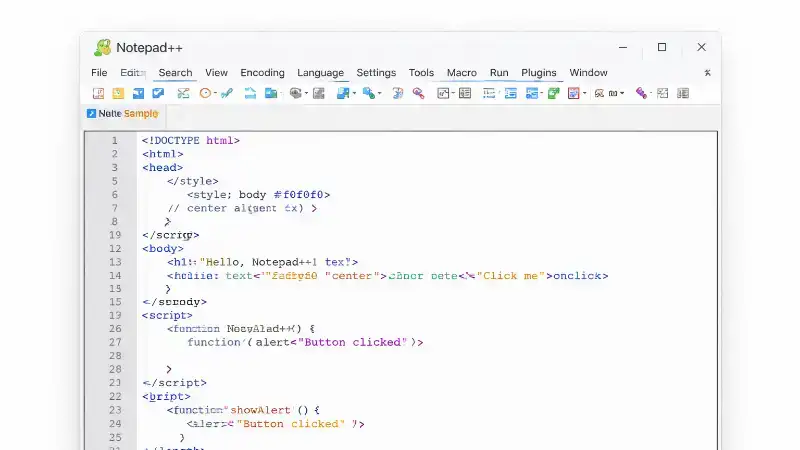Screen dimensions: 800x450
Task: Open the File menu
Action: (x=99, y=73)
